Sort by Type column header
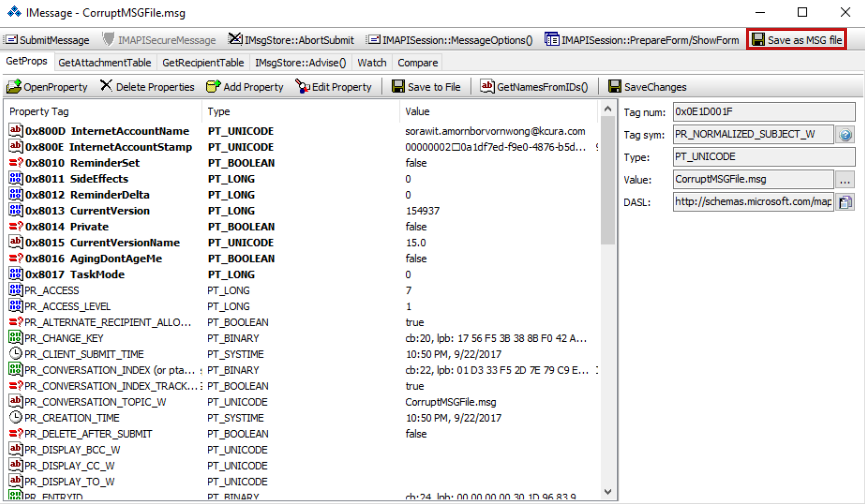 301,111
